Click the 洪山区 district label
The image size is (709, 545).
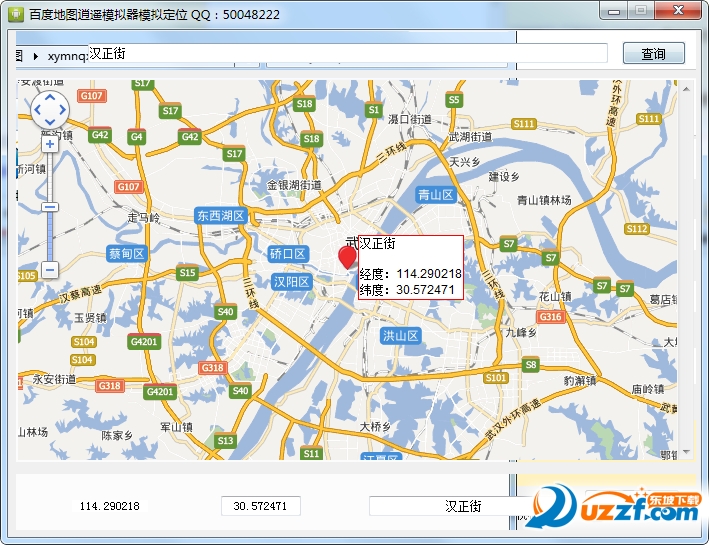point(400,336)
